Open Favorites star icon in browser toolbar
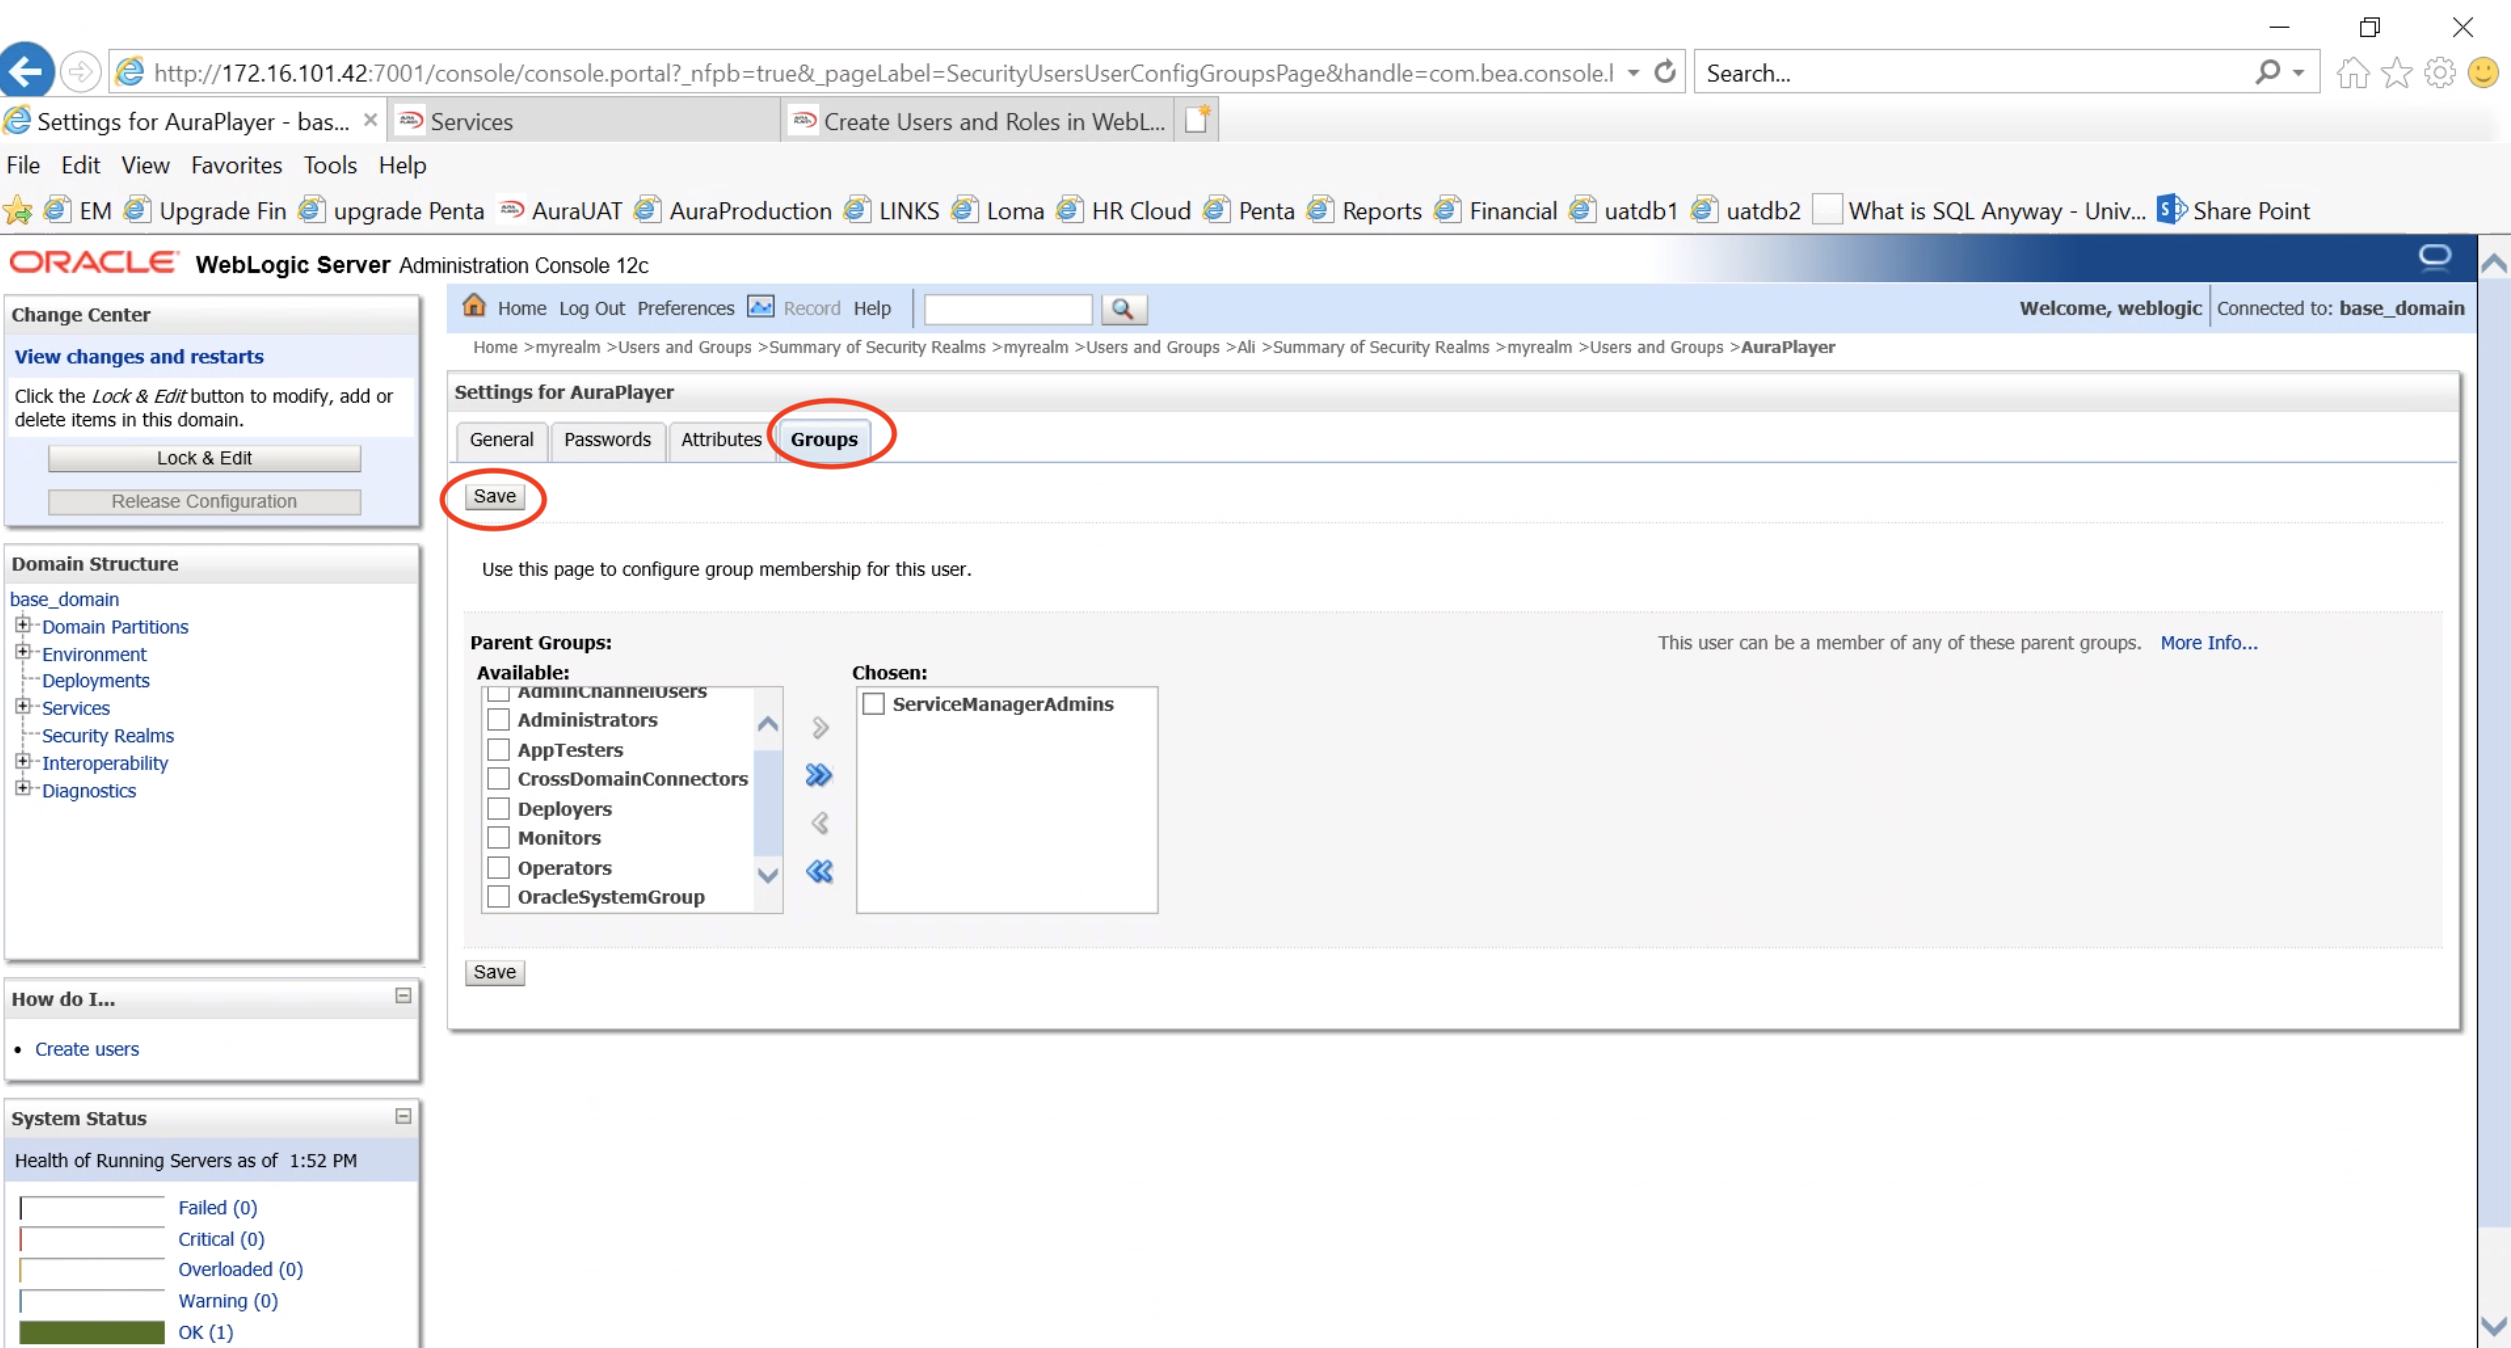Screen dimensions: 2511x1348 (x=2396, y=73)
